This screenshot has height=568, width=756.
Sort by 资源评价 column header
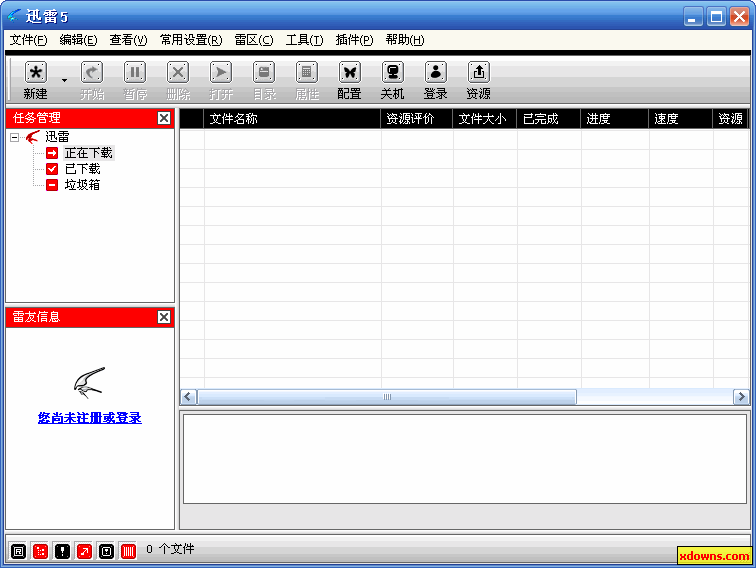click(417, 119)
